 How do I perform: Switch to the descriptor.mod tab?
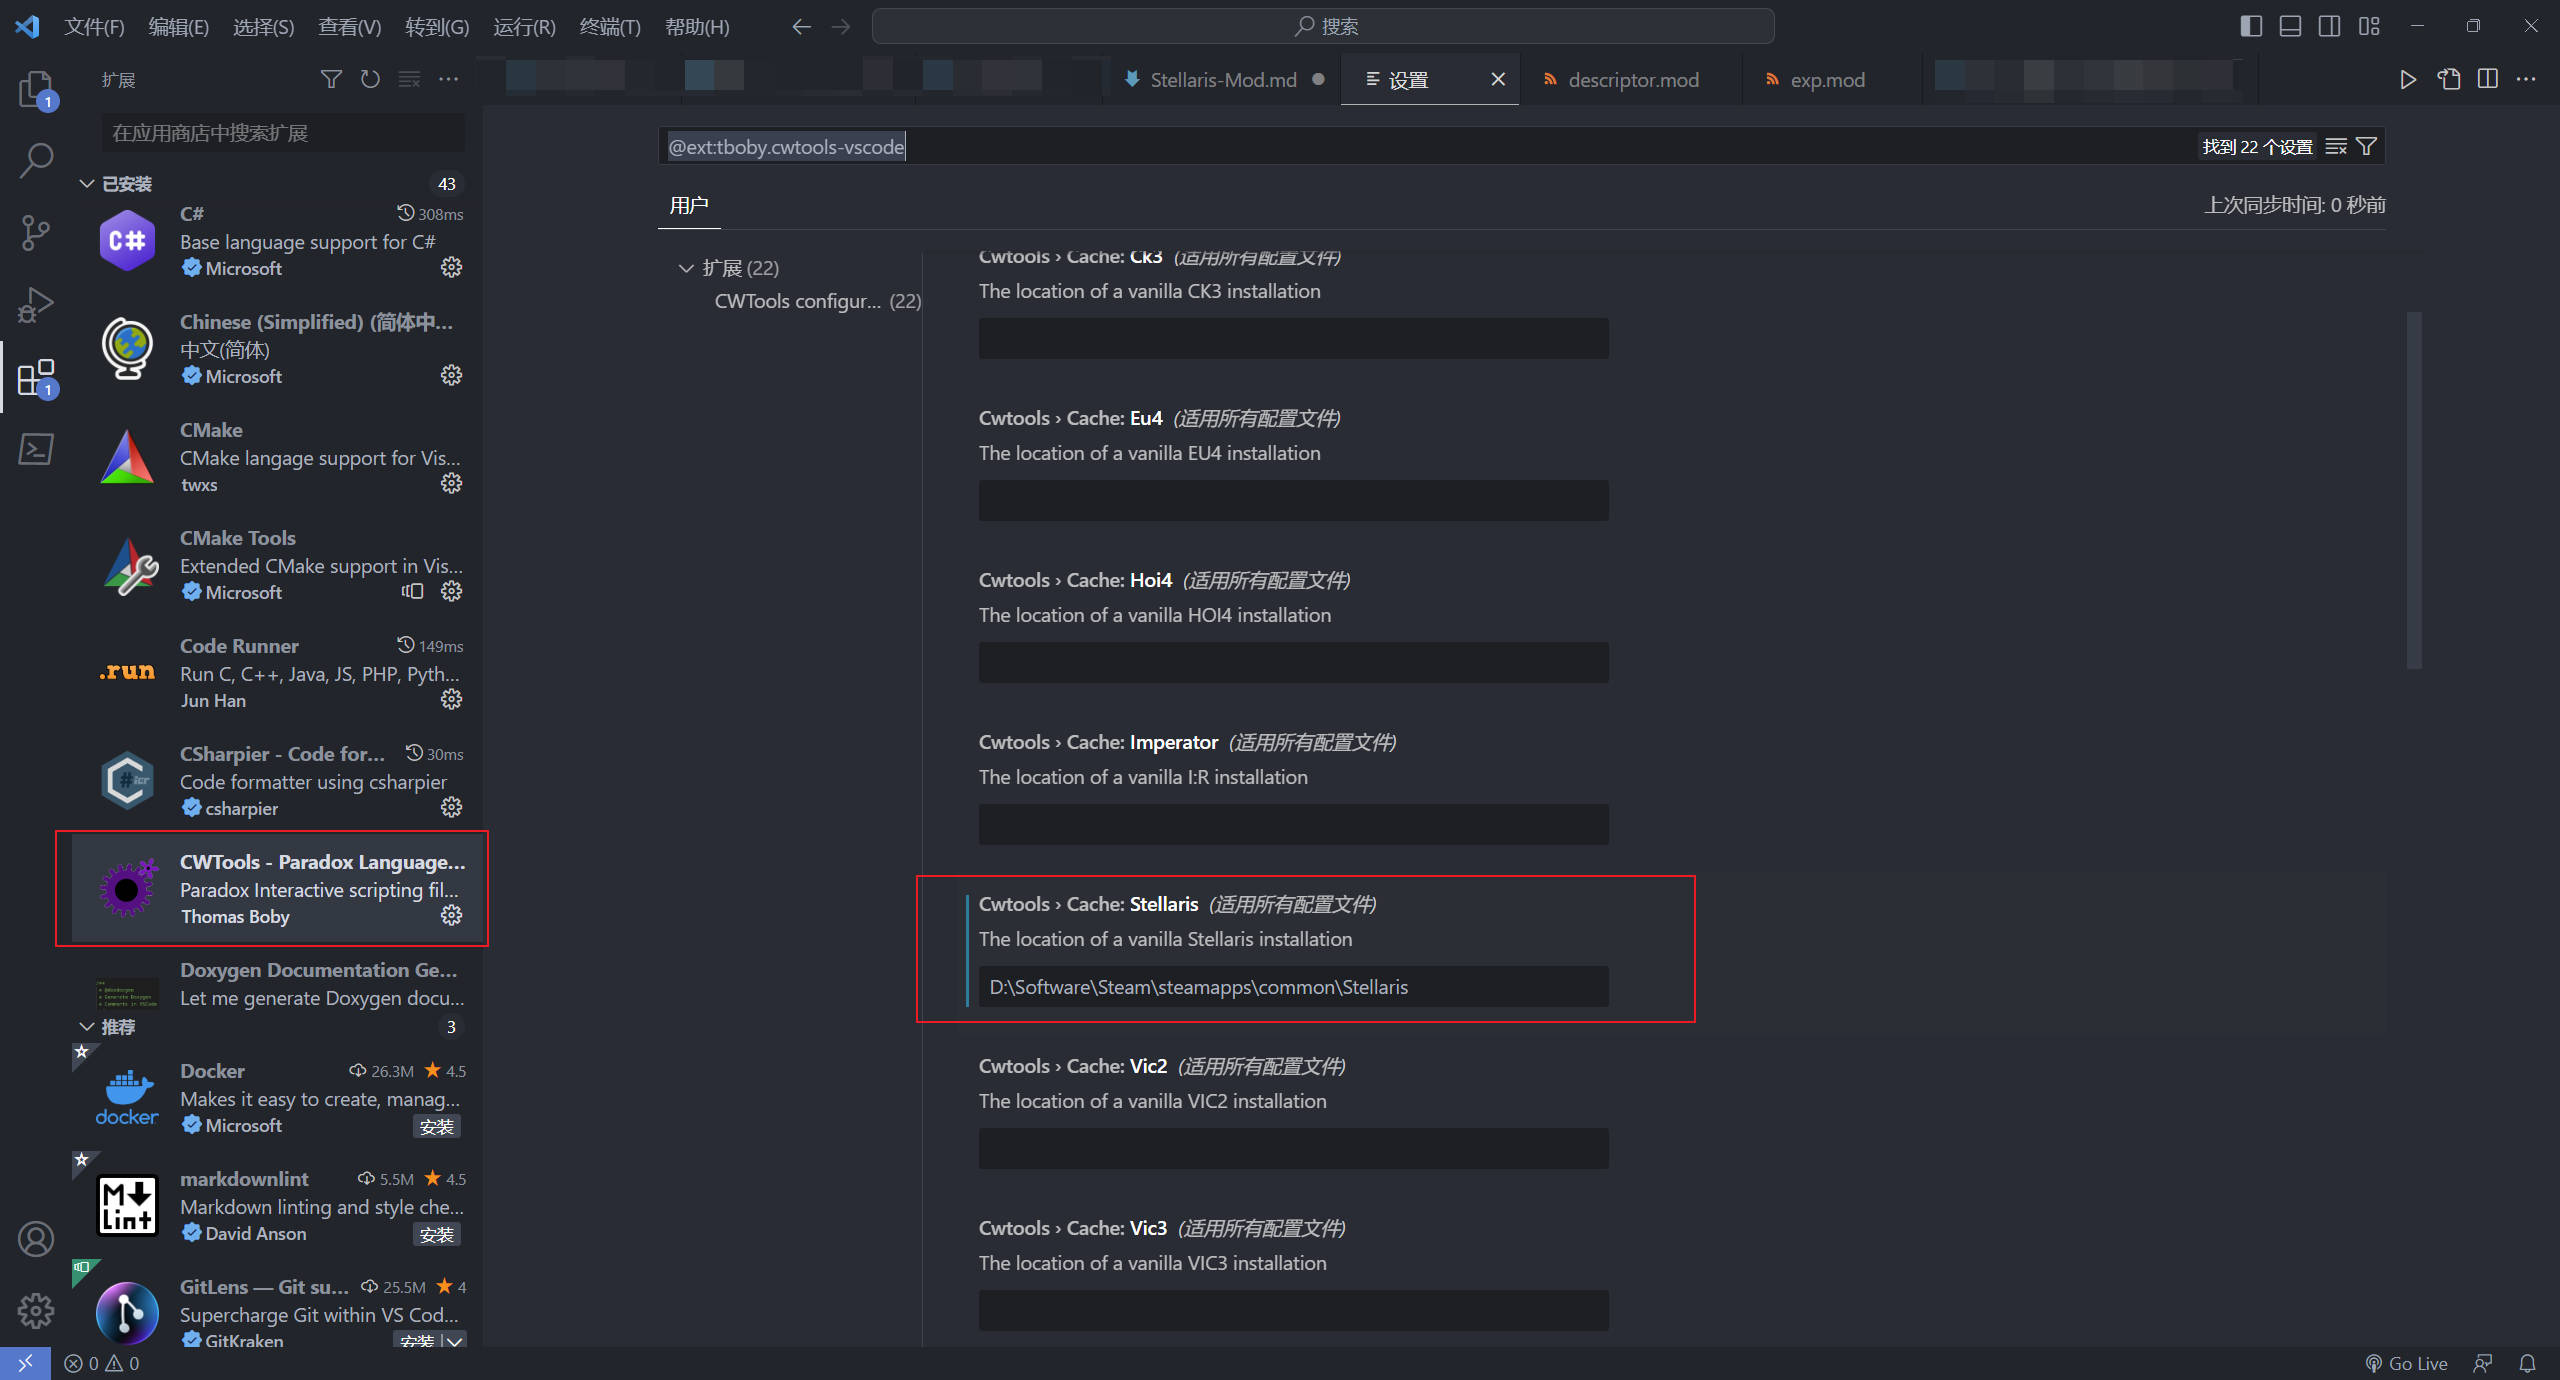point(1633,80)
